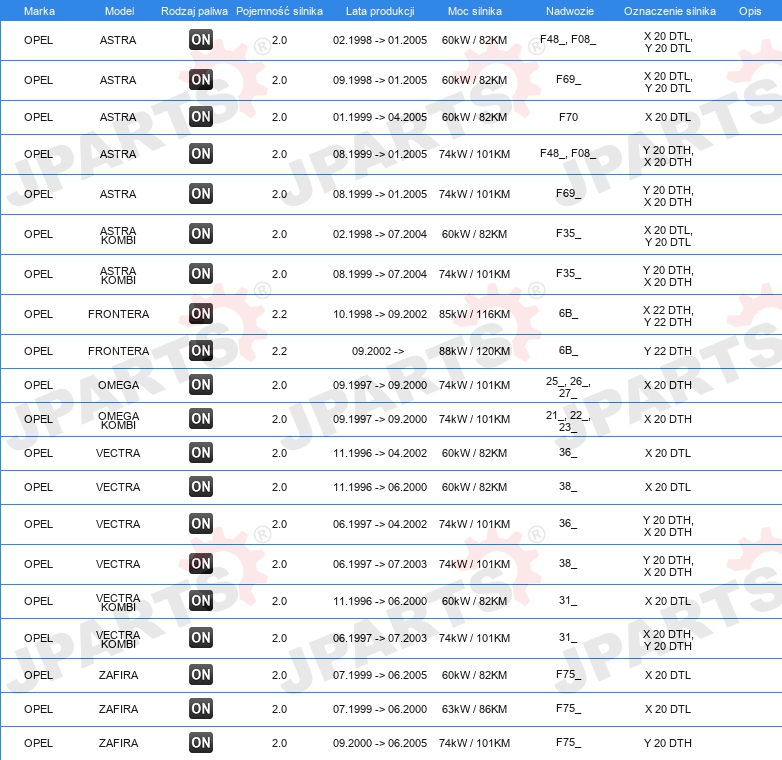782x760 pixels.
Task: Click the date range 06.1997 -> 04.2002
Action: [380, 524]
